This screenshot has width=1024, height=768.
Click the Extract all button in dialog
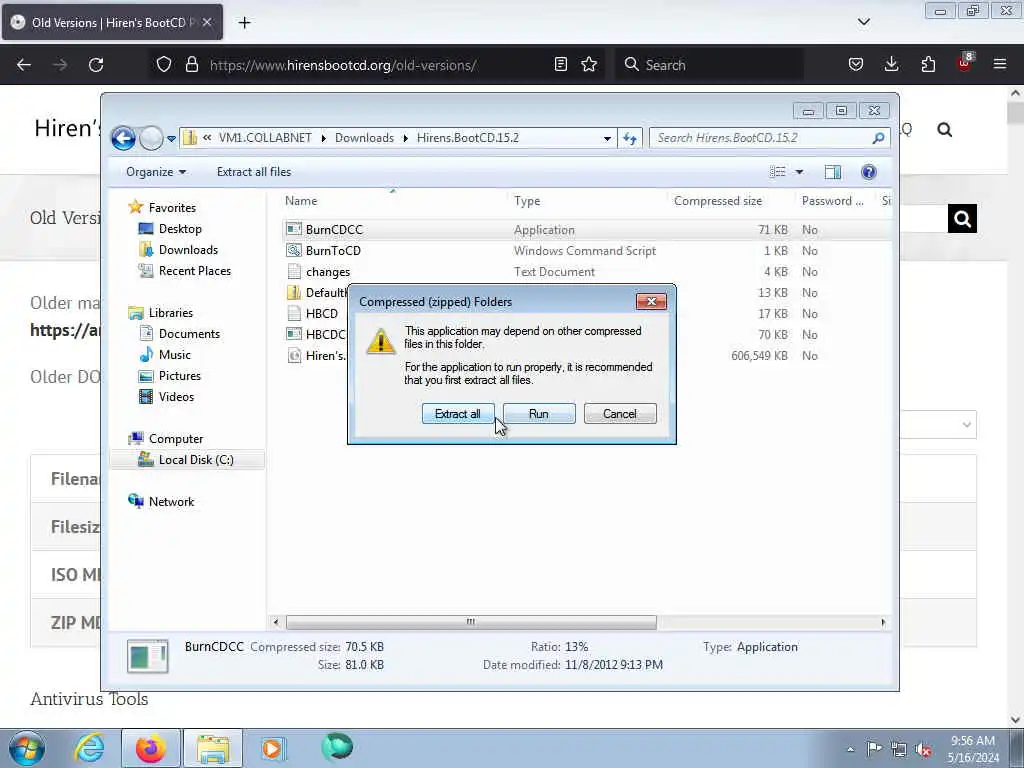click(x=458, y=414)
